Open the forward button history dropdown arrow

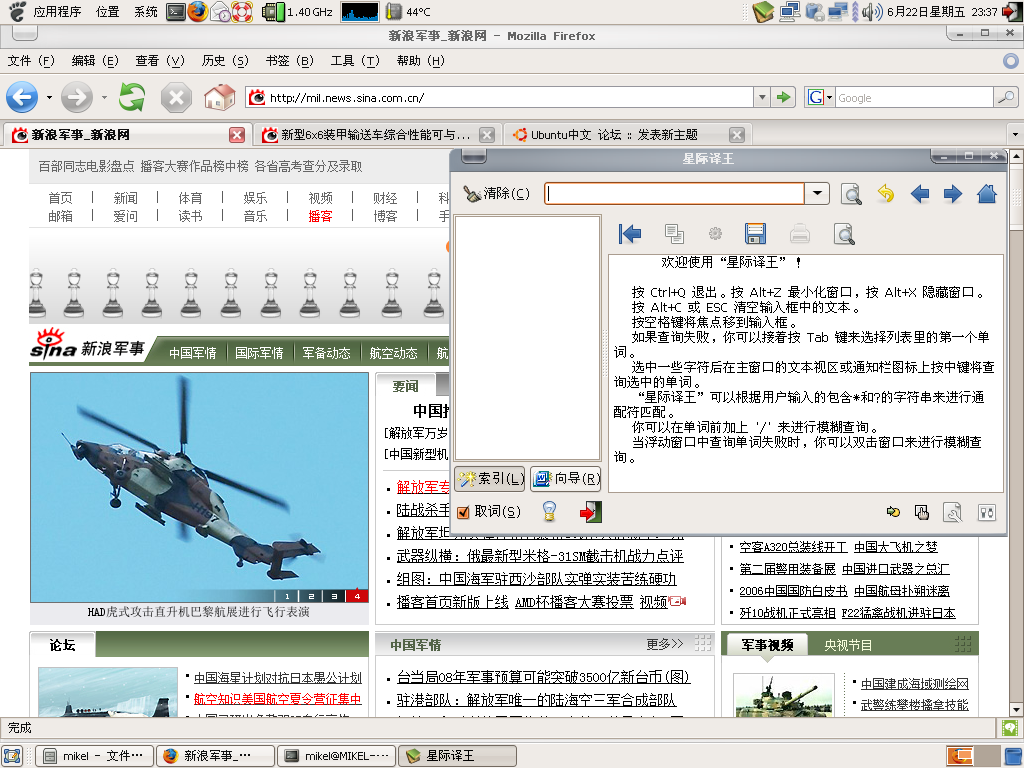(104, 98)
